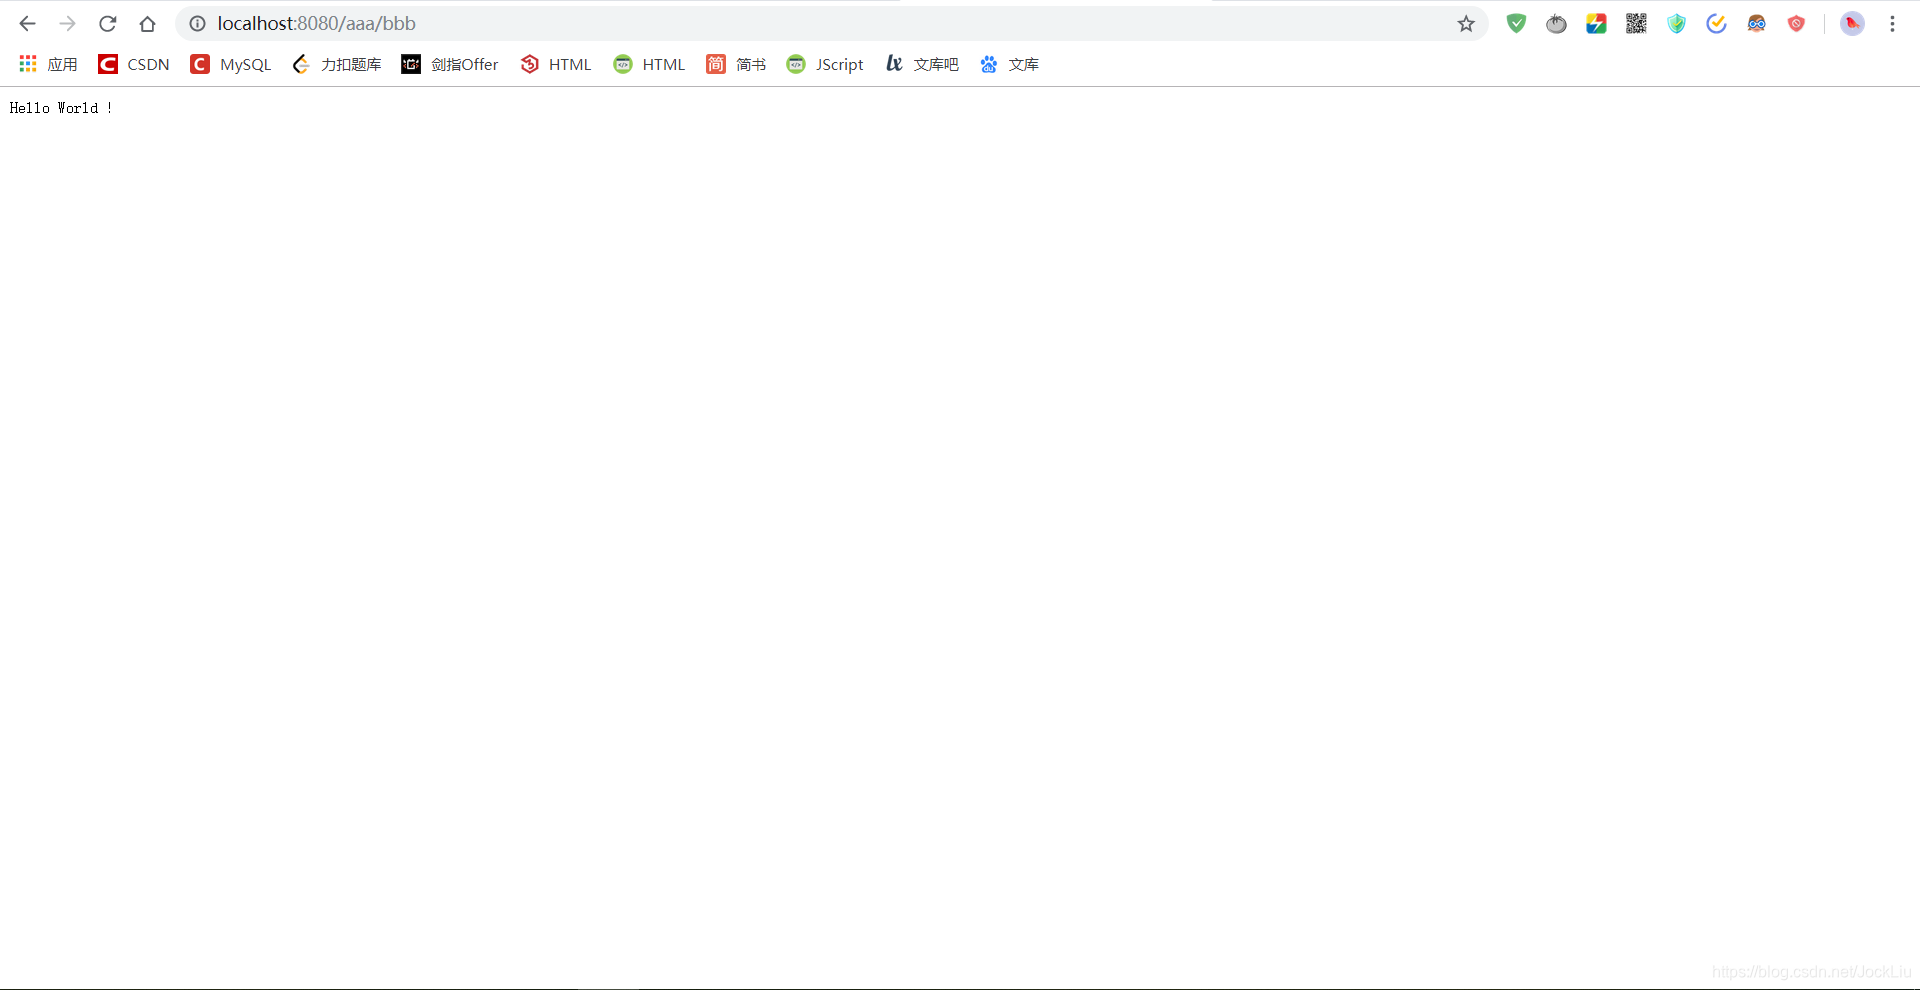This screenshot has height=990, width=1920.
Task: Open the browser home page
Action: pos(148,24)
